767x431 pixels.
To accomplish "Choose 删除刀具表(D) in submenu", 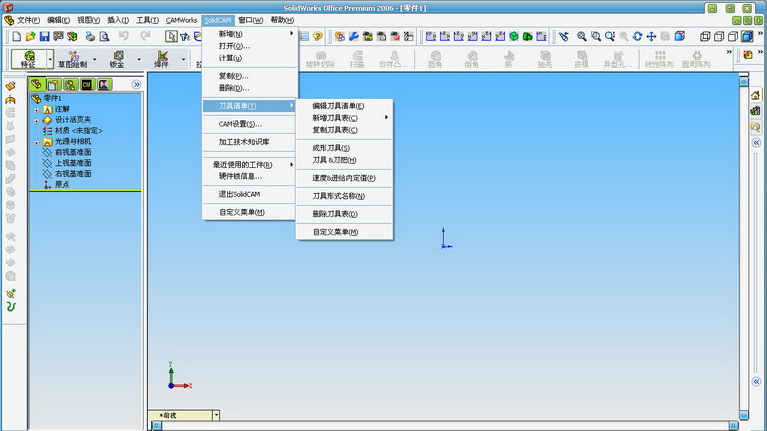I will point(344,214).
